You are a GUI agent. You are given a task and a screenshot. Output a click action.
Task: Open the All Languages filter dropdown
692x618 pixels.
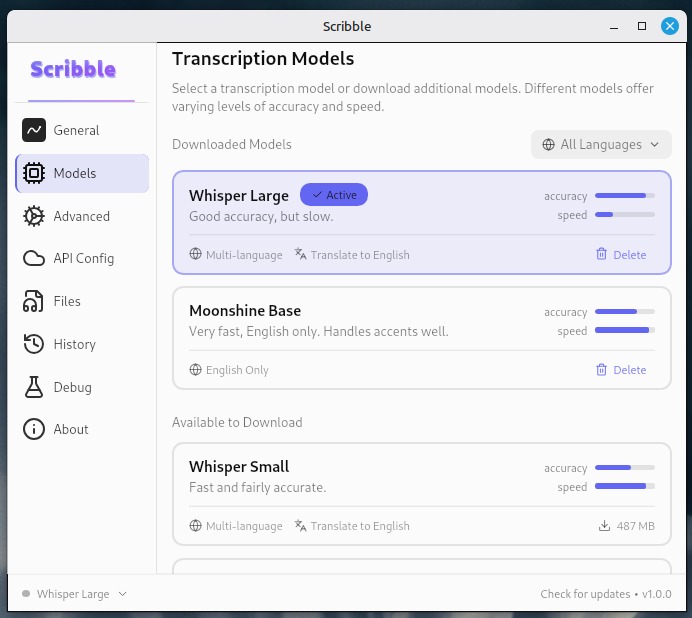(x=601, y=144)
